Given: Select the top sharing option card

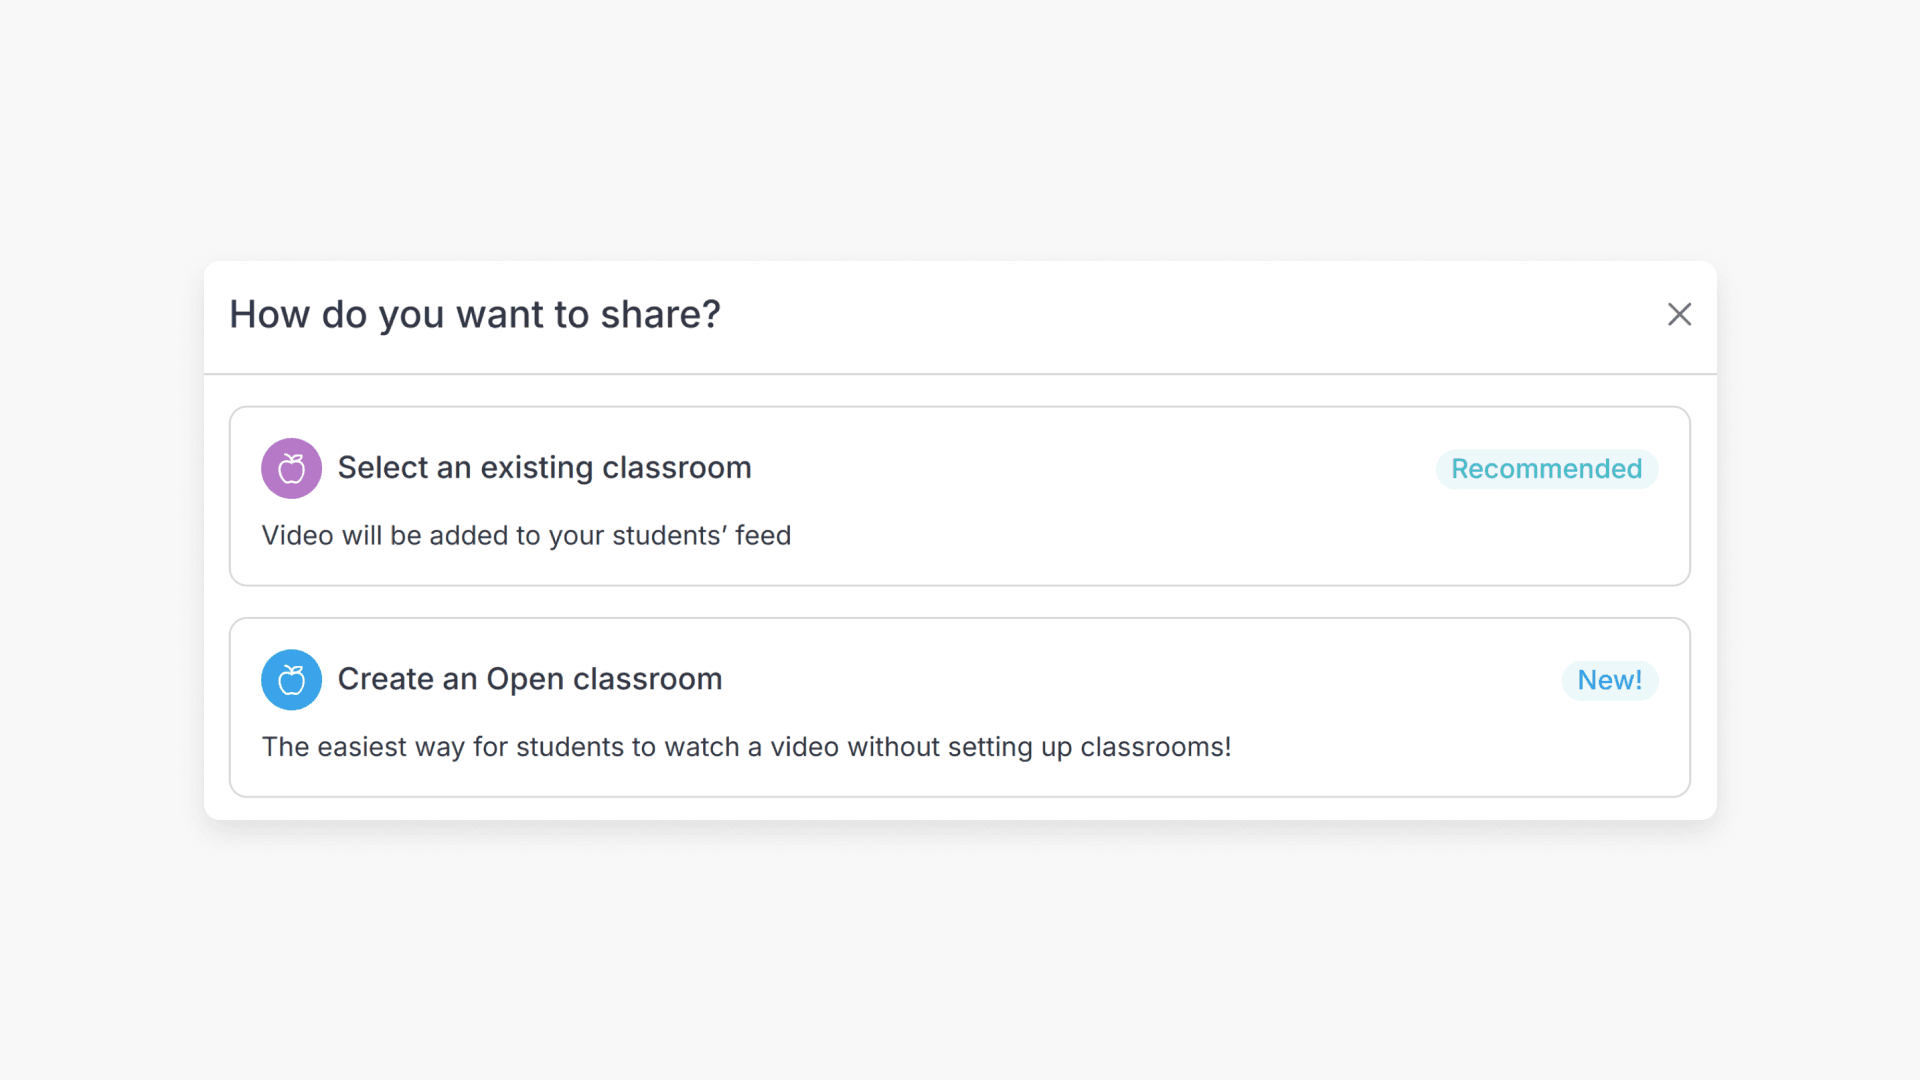Looking at the screenshot, I should pos(959,496).
